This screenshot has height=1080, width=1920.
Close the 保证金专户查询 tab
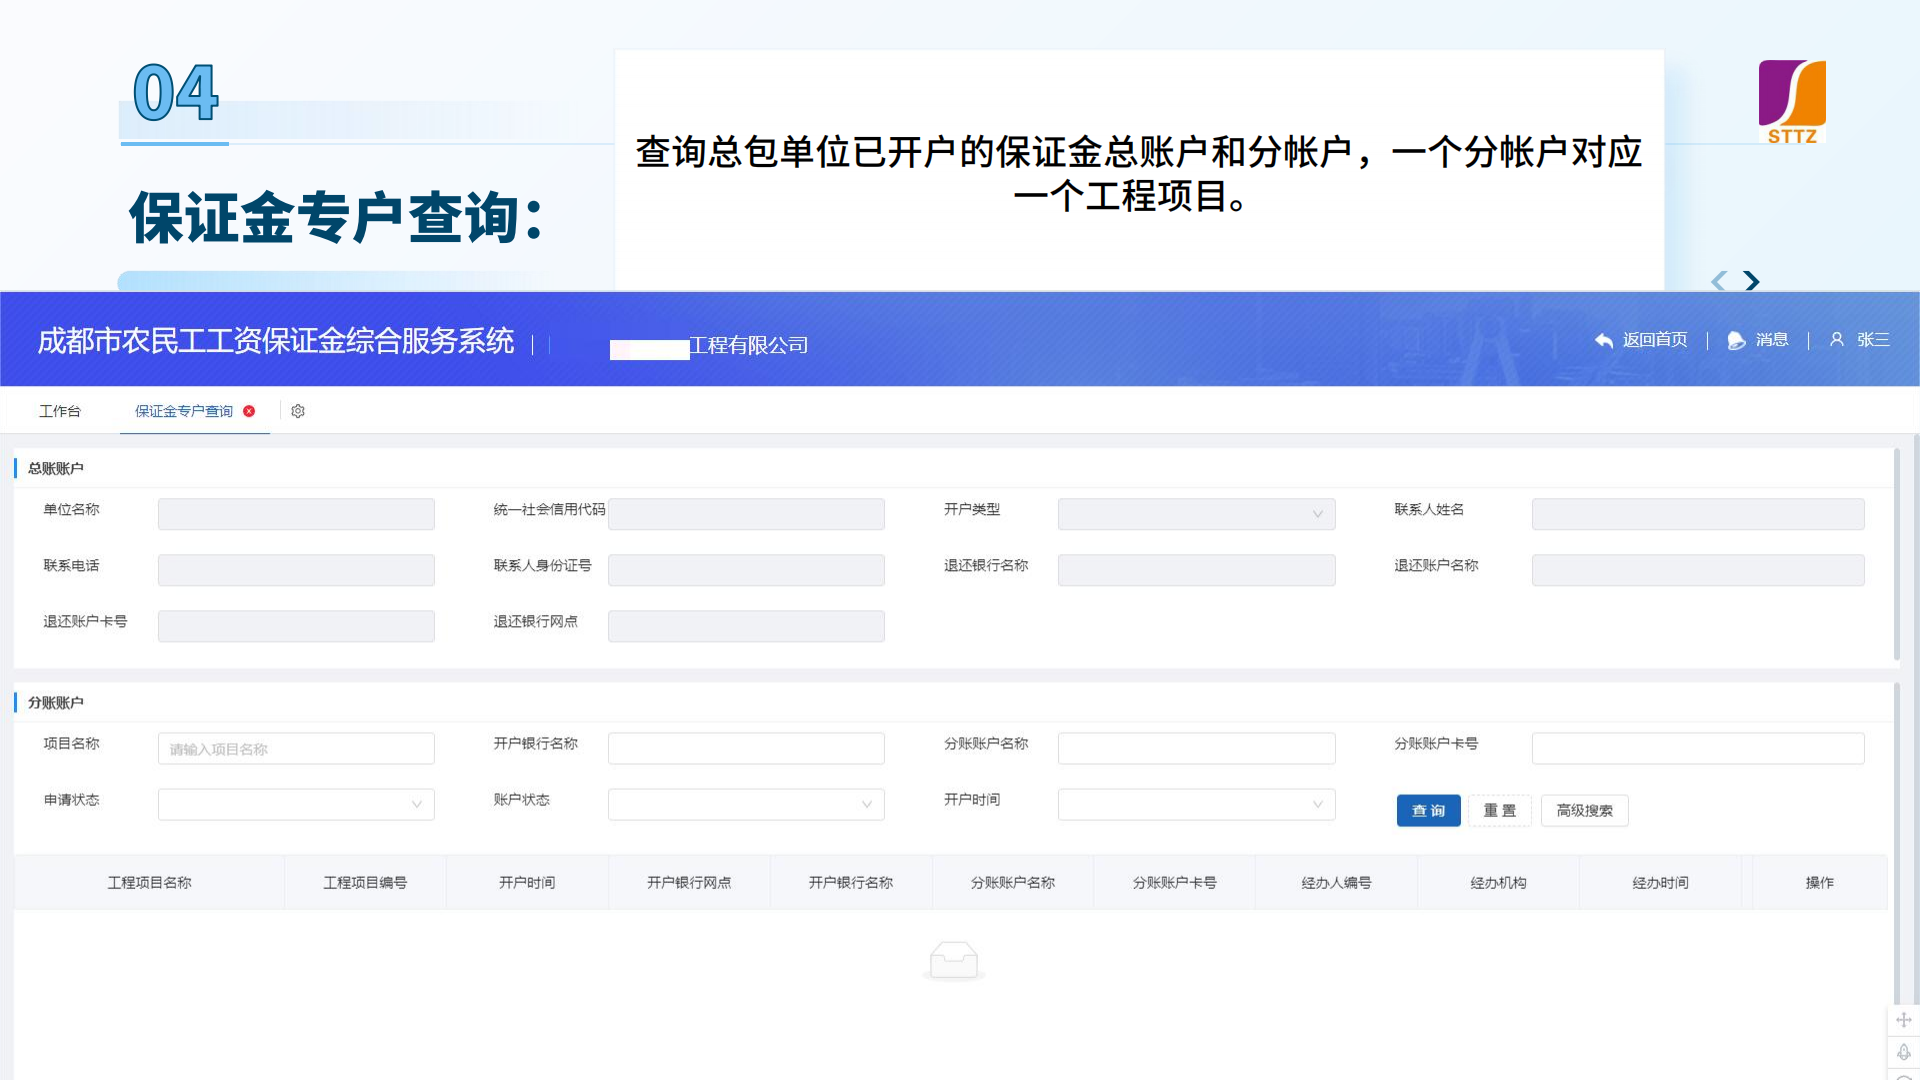pyautogui.click(x=249, y=411)
